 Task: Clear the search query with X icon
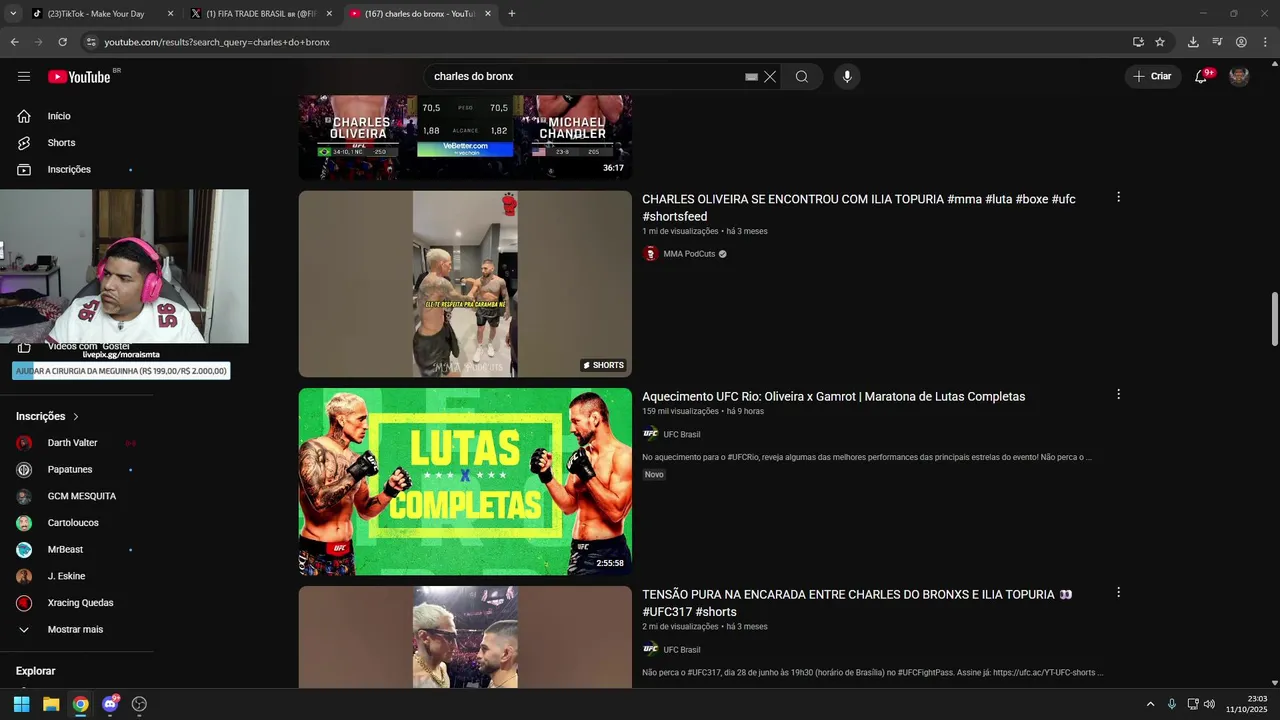tap(770, 77)
